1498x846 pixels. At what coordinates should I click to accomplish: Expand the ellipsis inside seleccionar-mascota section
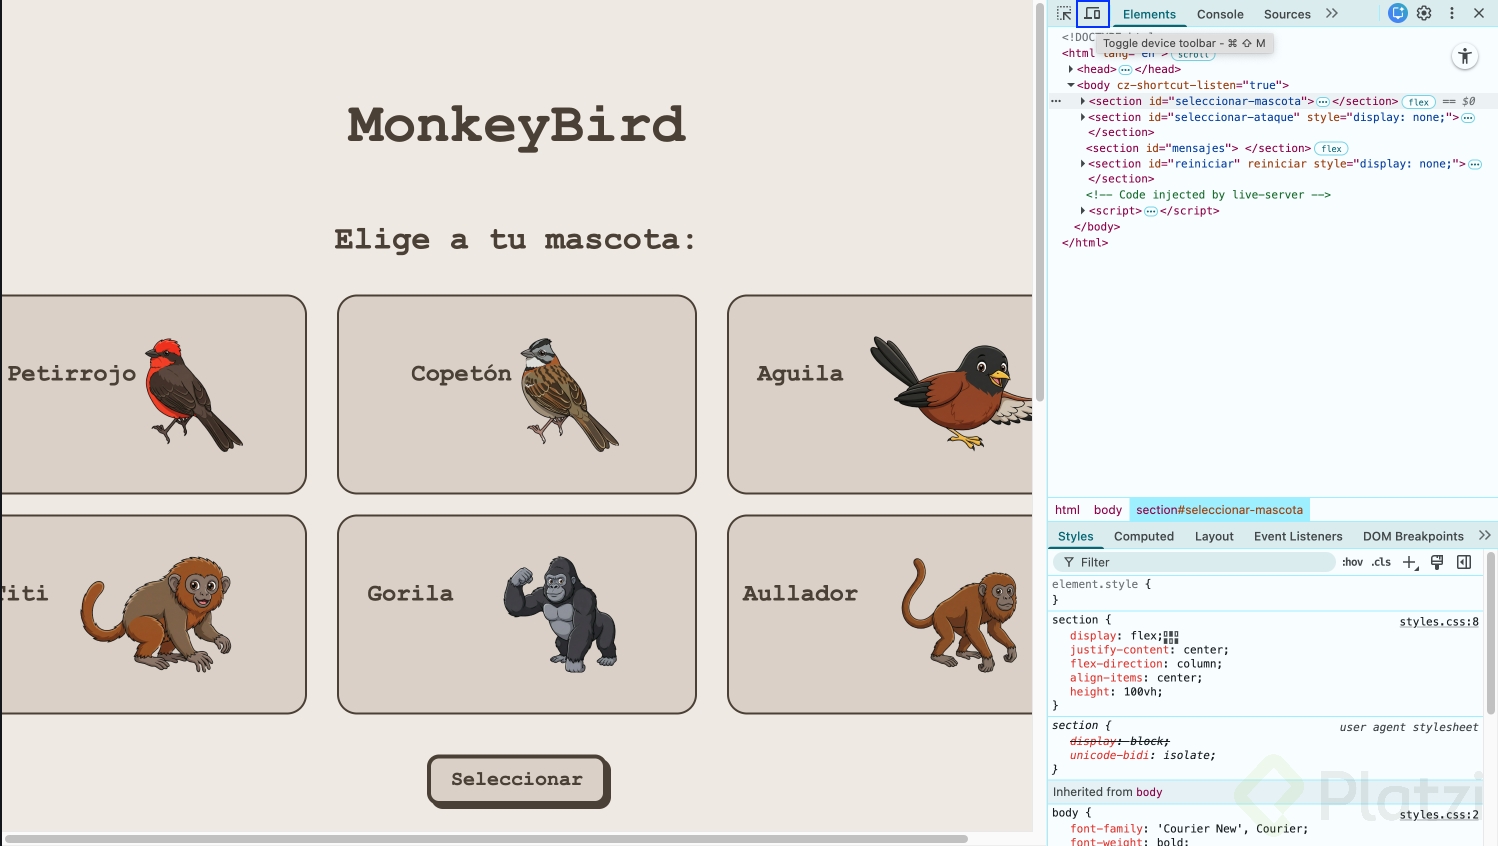(x=1323, y=102)
